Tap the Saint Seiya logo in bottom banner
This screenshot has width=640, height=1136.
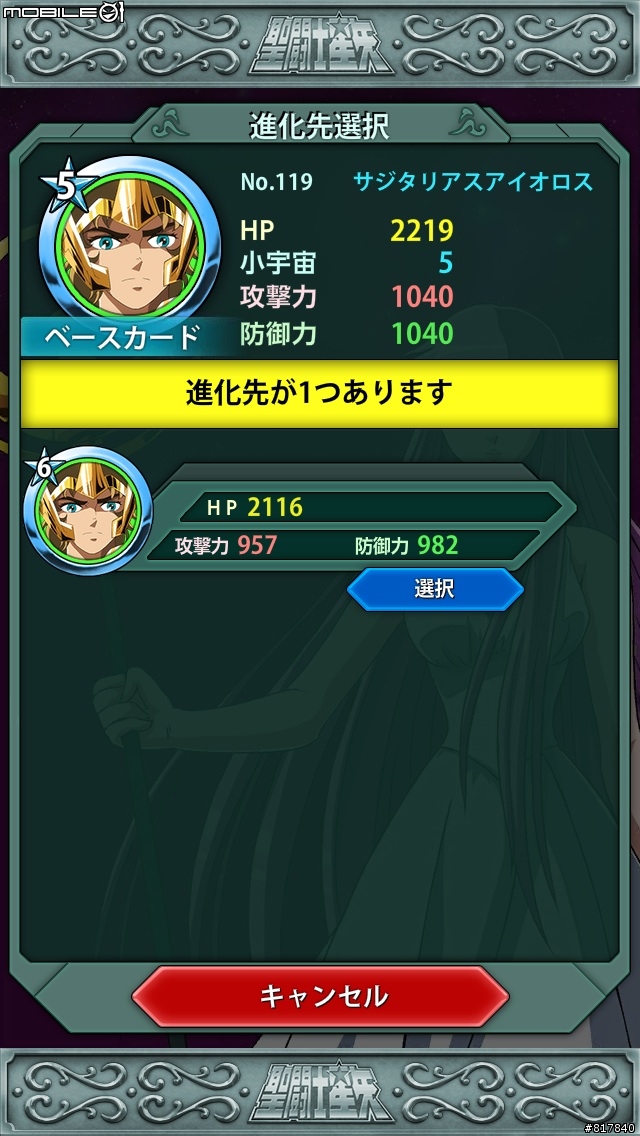click(x=321, y=1092)
